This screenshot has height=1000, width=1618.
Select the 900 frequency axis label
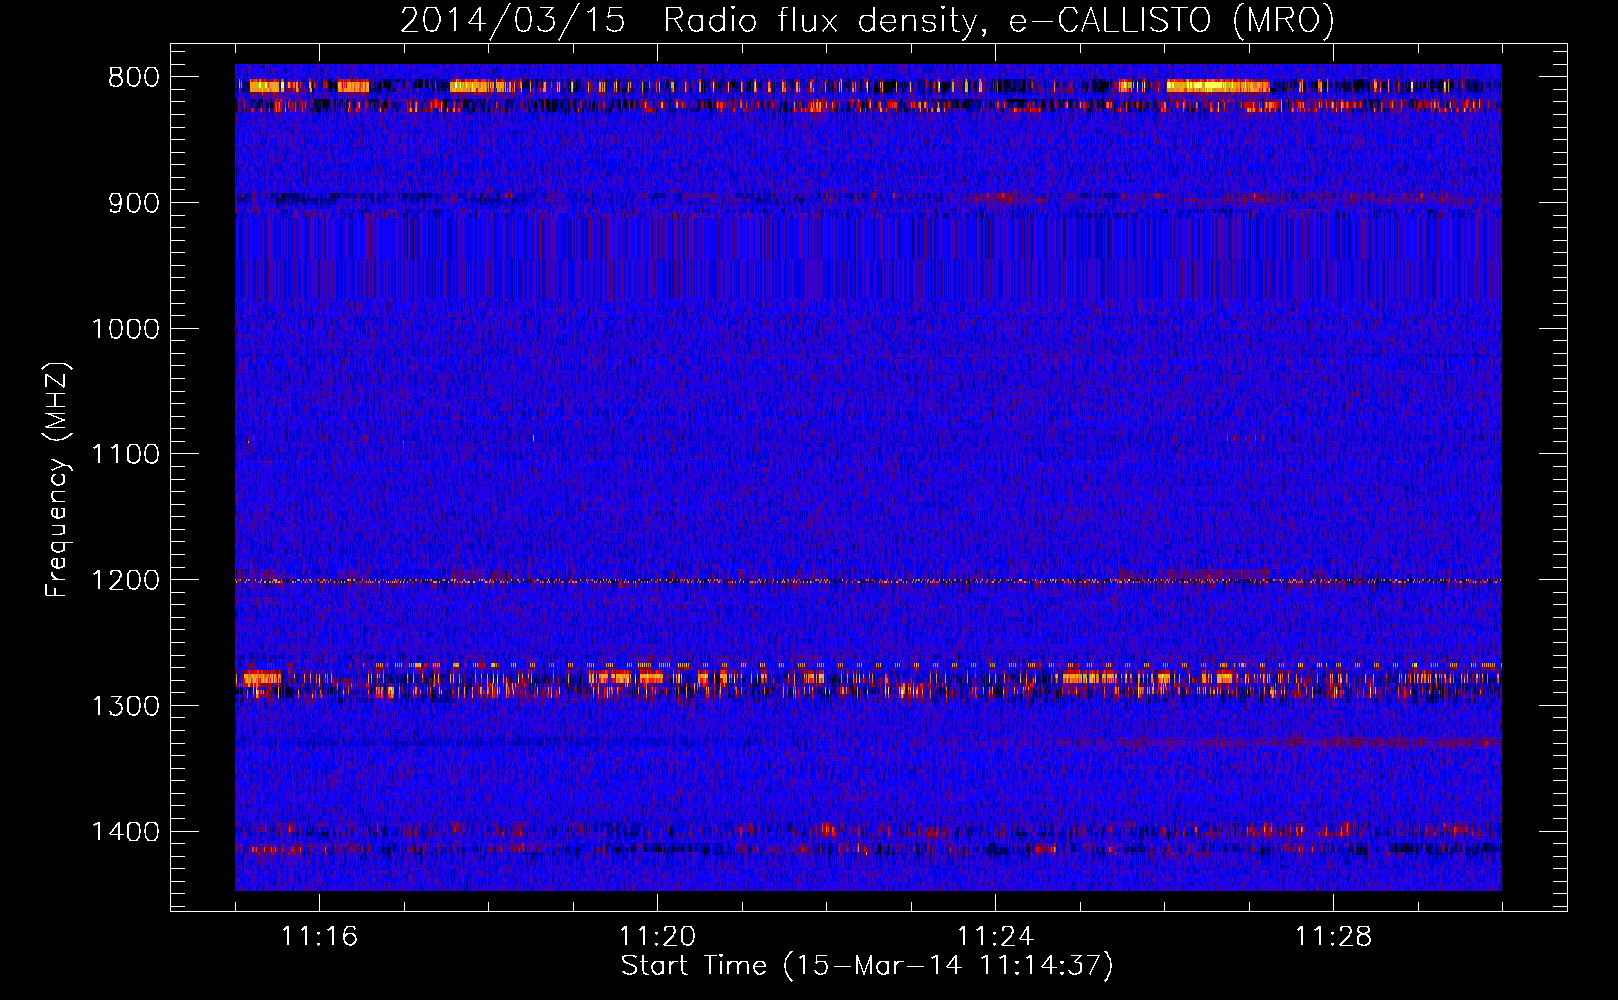[x=133, y=203]
